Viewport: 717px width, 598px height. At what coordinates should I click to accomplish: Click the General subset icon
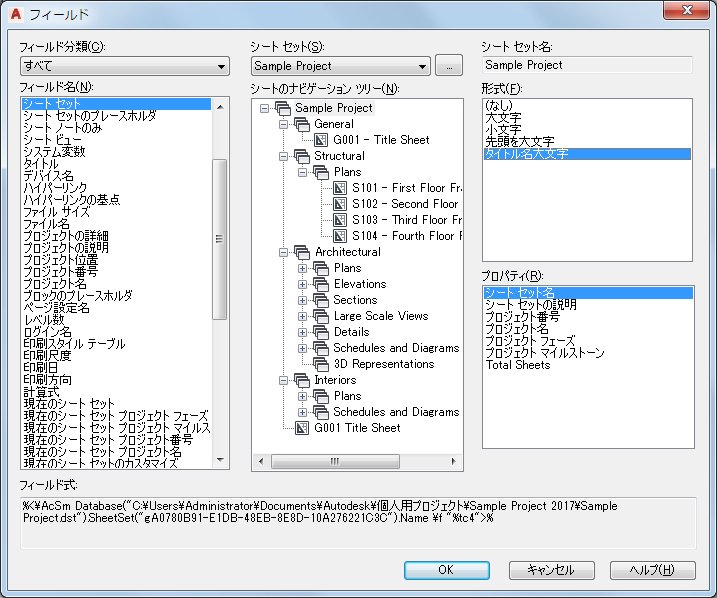pos(302,124)
